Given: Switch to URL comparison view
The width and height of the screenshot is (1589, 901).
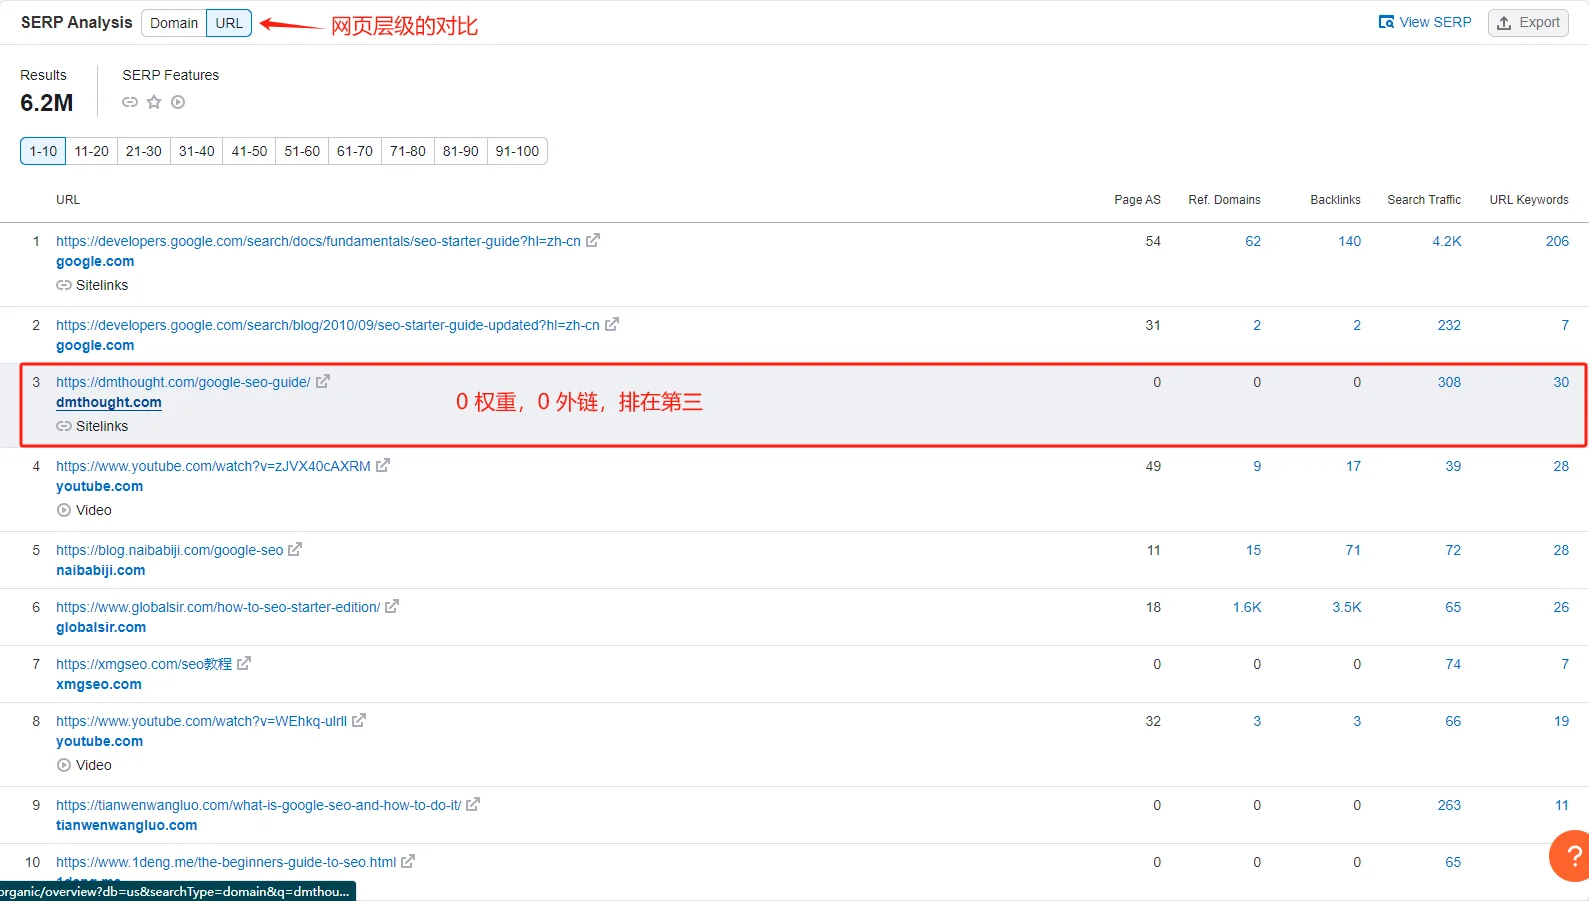Looking at the screenshot, I should coord(229,23).
